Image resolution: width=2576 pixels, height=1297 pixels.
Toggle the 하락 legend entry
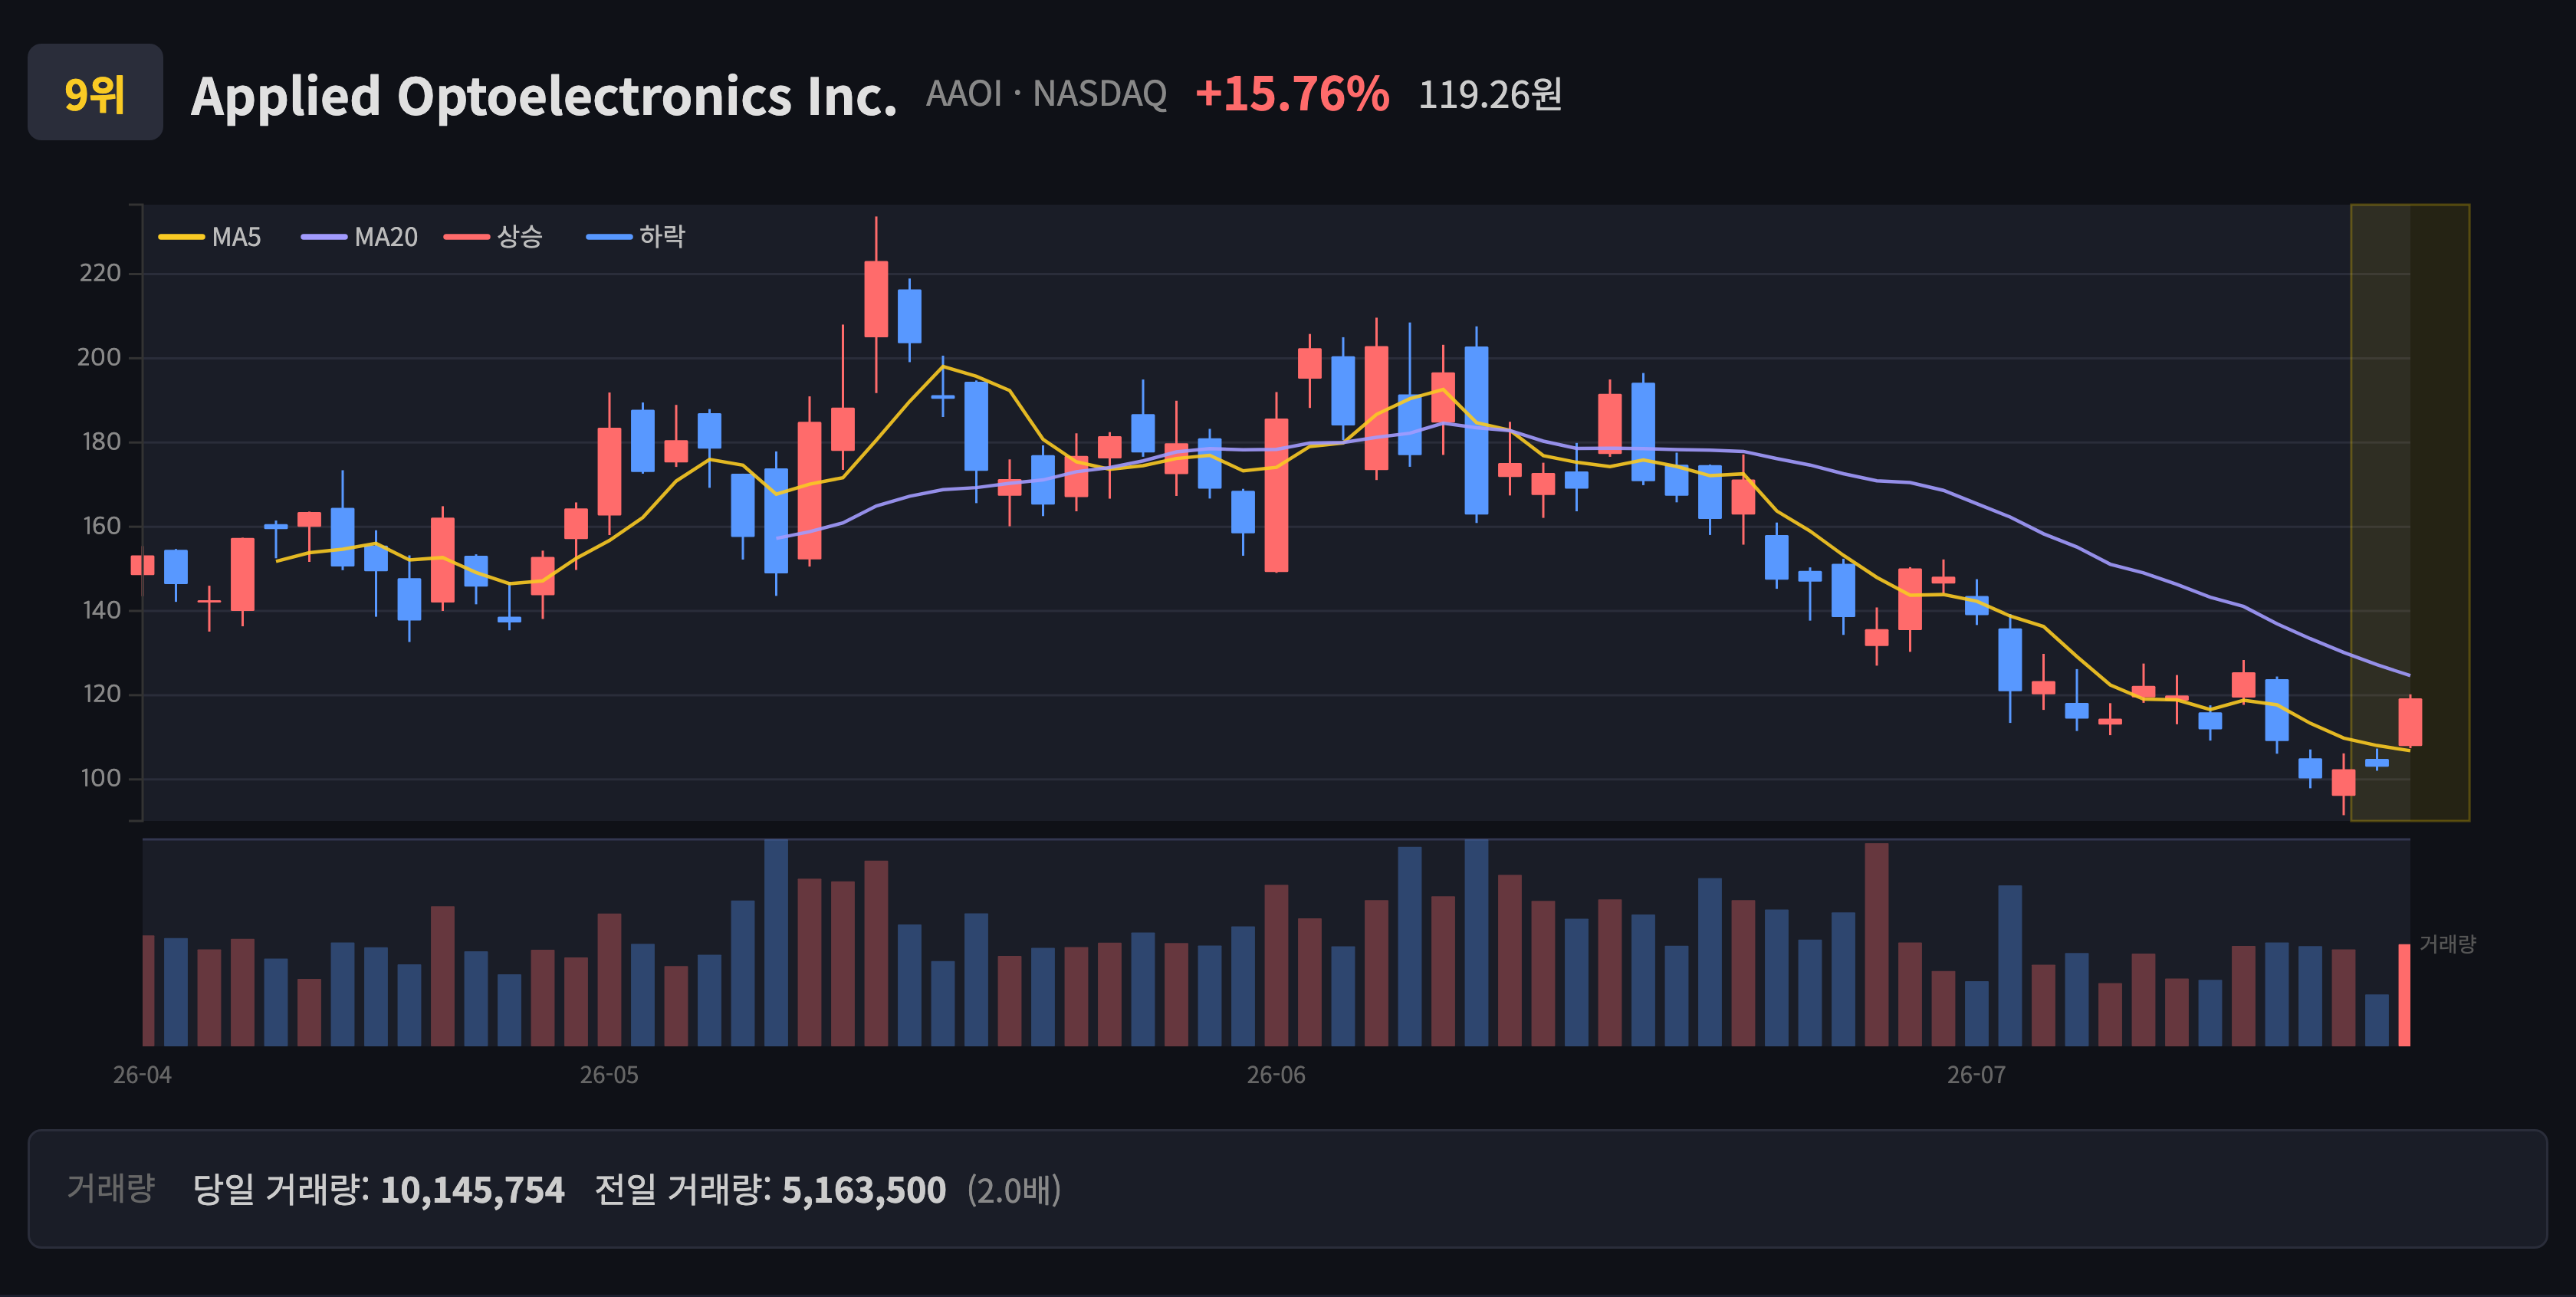coord(636,237)
